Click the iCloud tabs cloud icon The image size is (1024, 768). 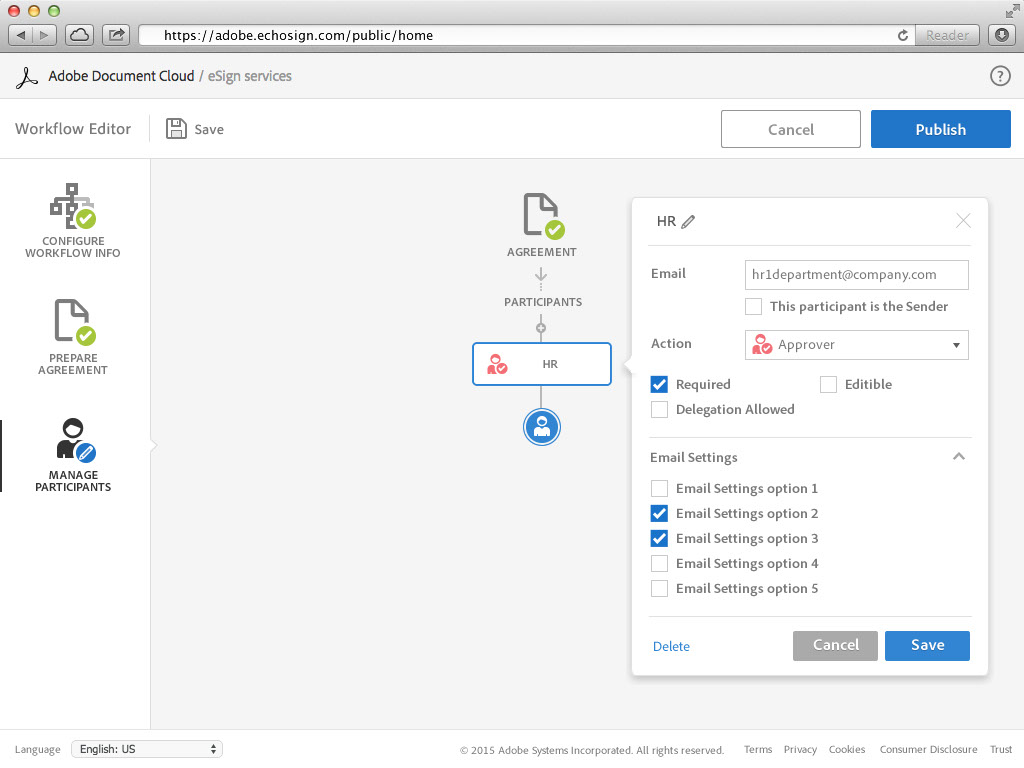tap(80, 35)
